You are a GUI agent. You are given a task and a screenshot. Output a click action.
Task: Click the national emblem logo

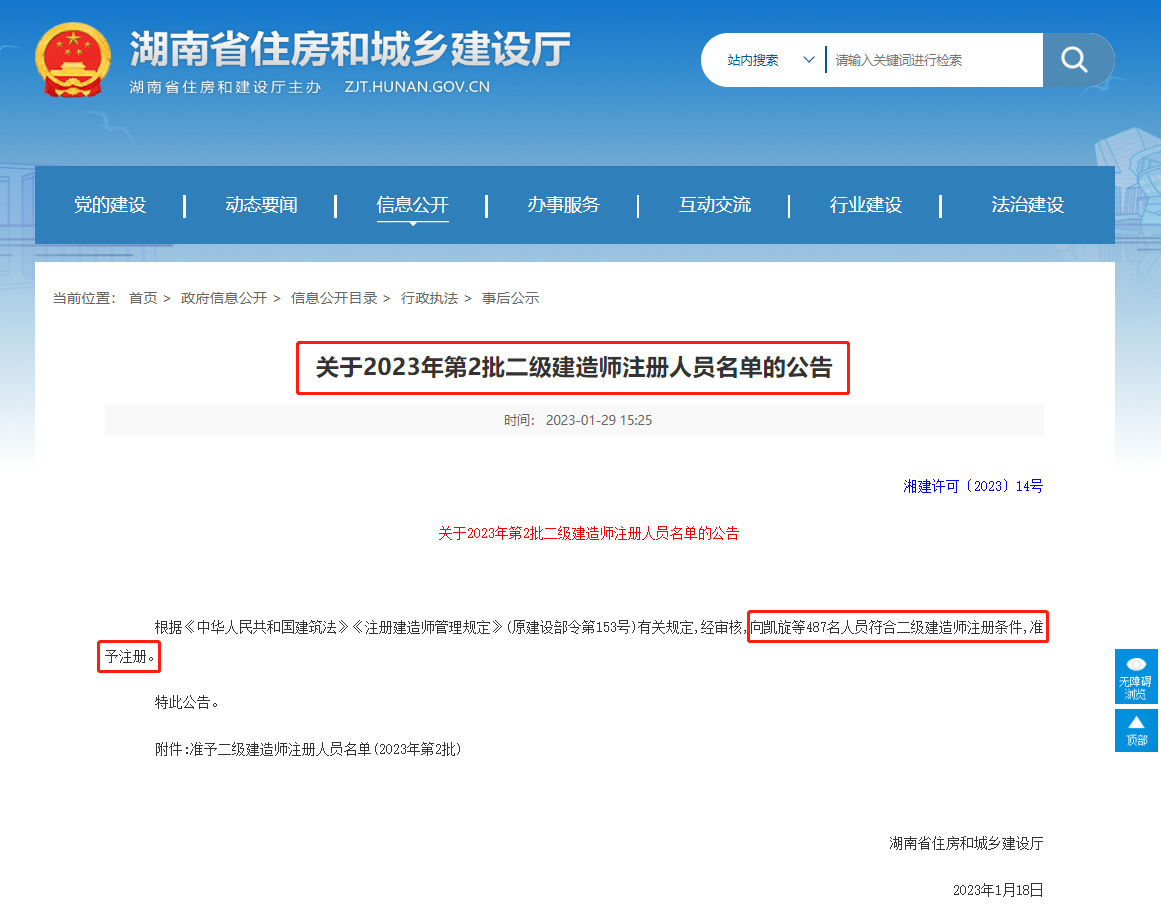pos(73,60)
